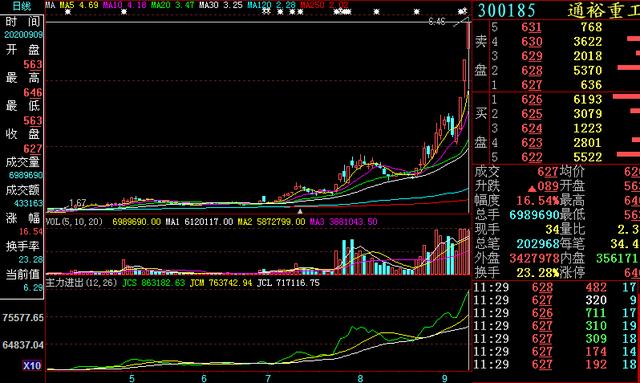Select sell level 4 price 630
Screen dimensions: 640x383
coord(531,42)
